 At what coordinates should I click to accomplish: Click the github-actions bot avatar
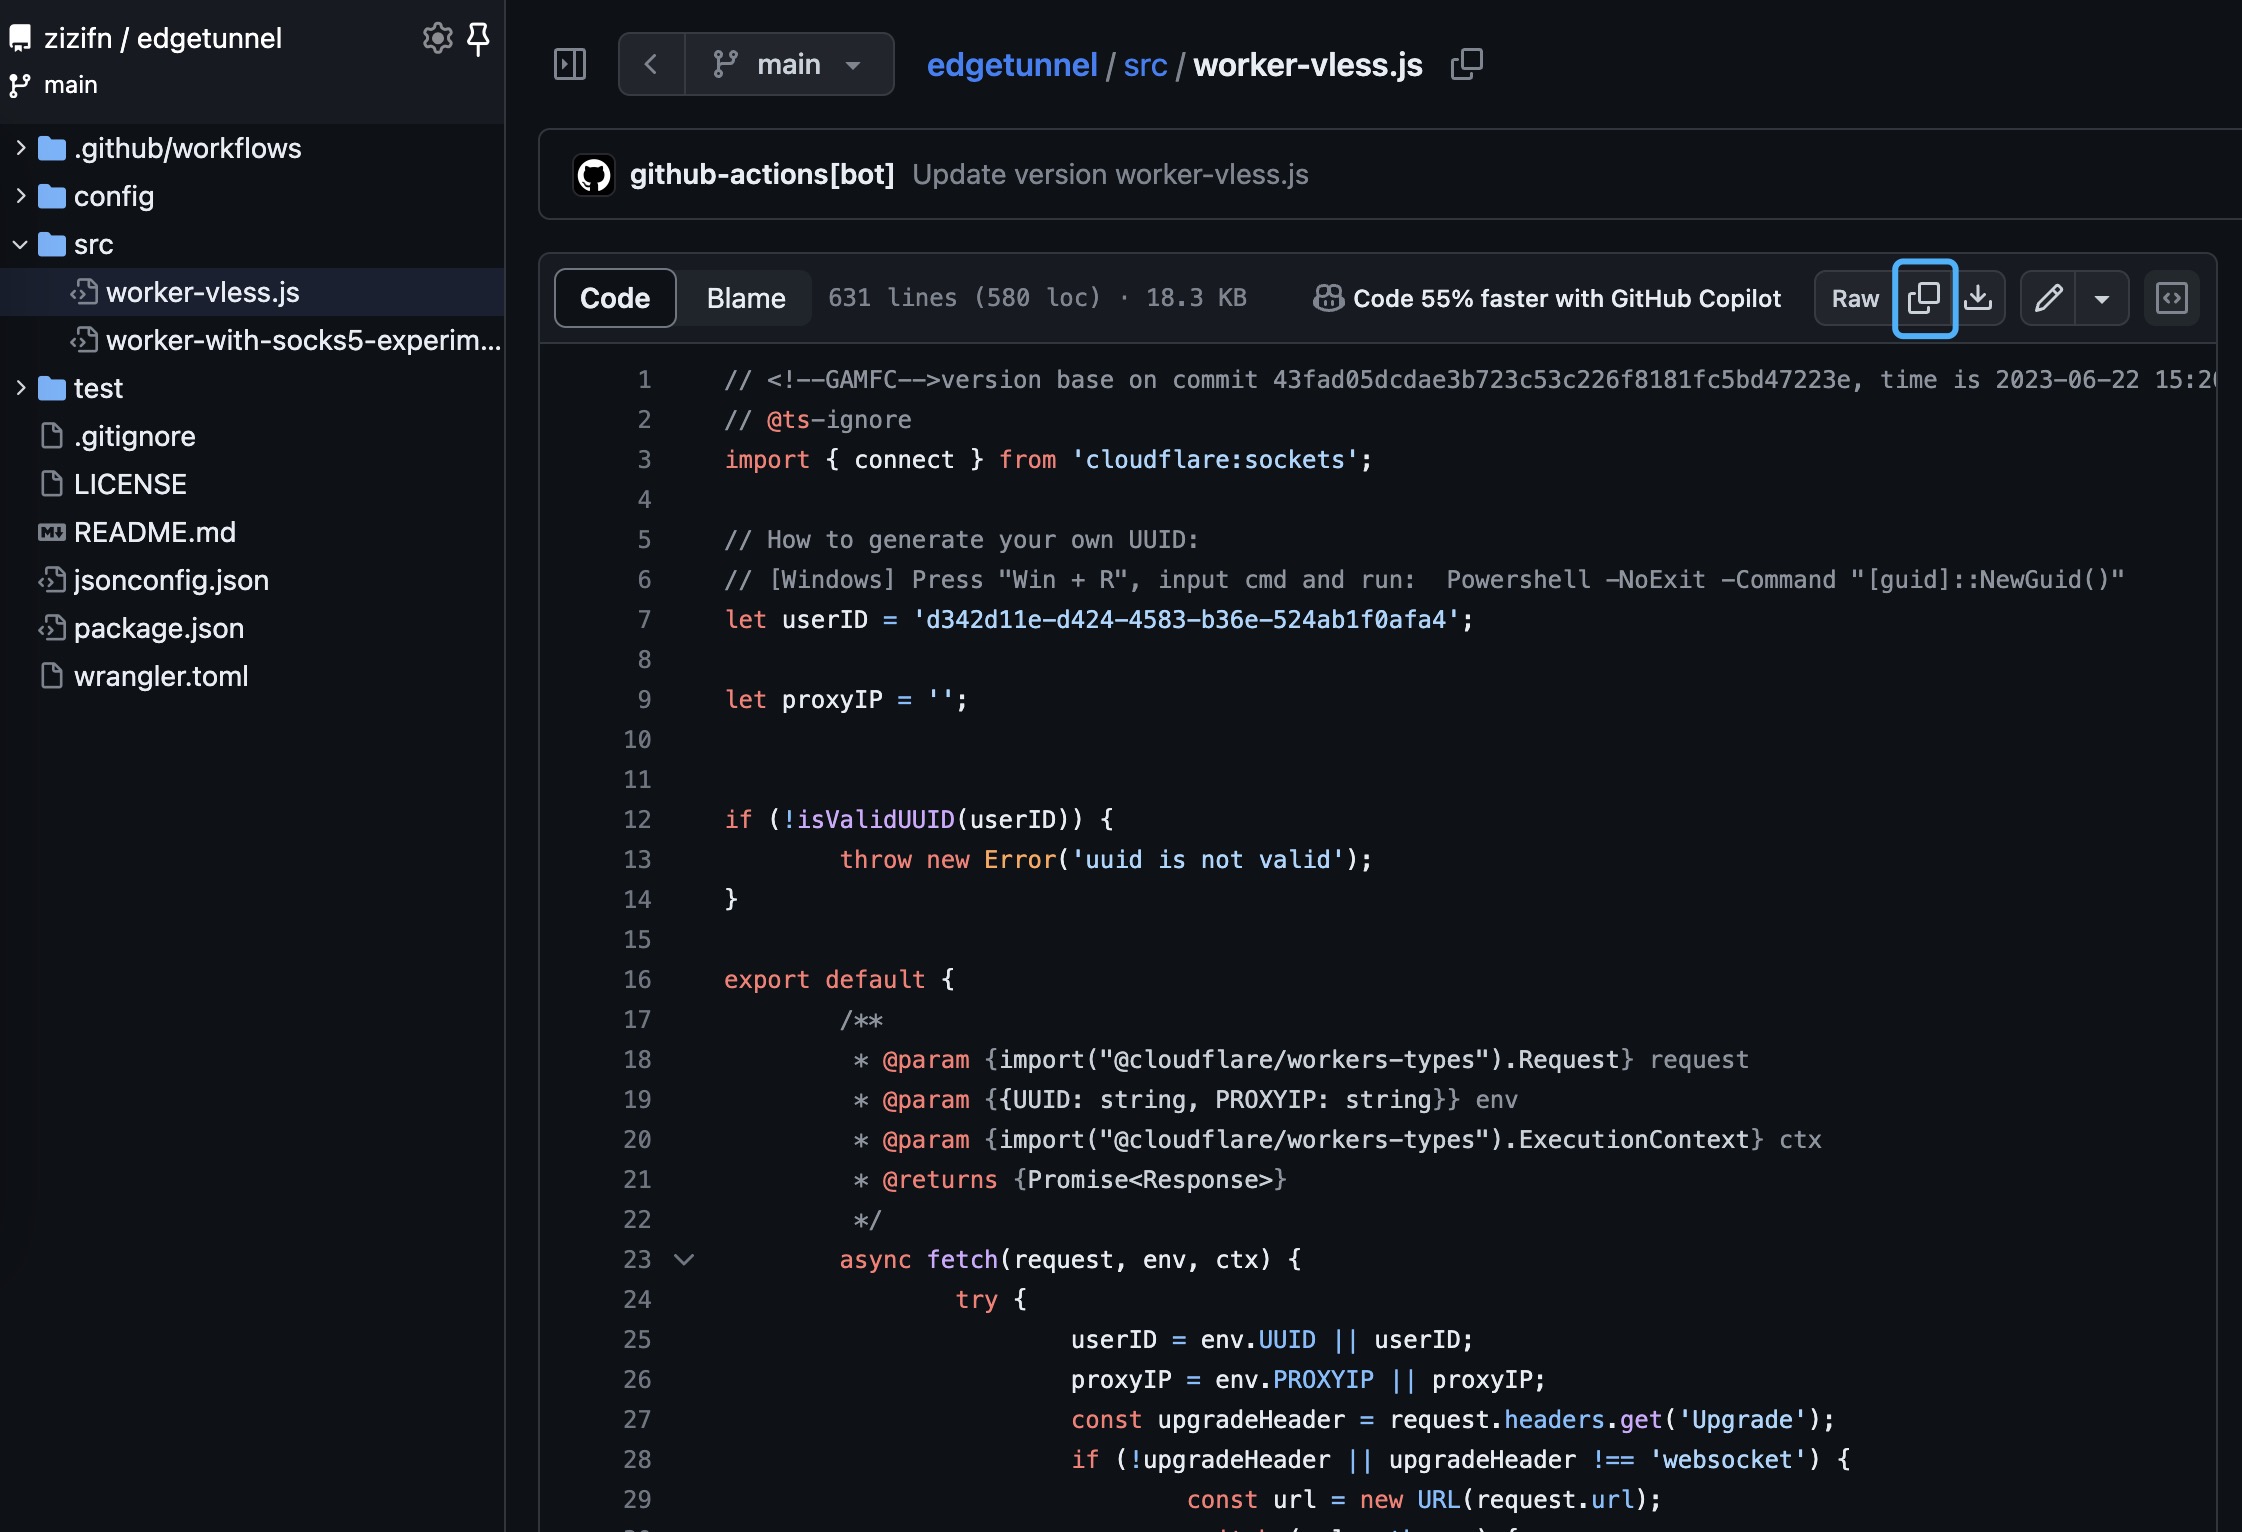[x=592, y=174]
